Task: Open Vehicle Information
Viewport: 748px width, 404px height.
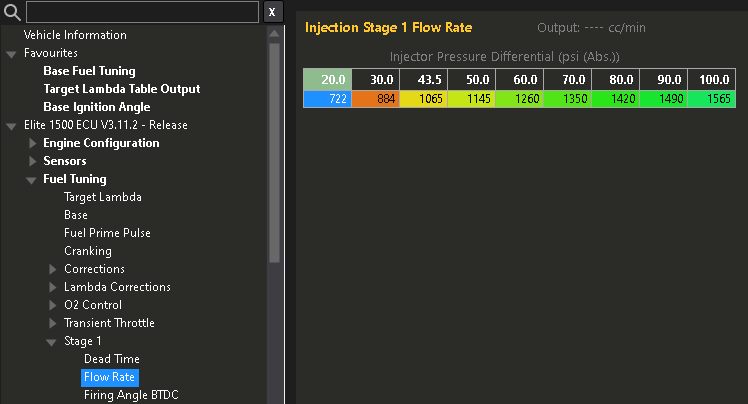Action: 75,35
